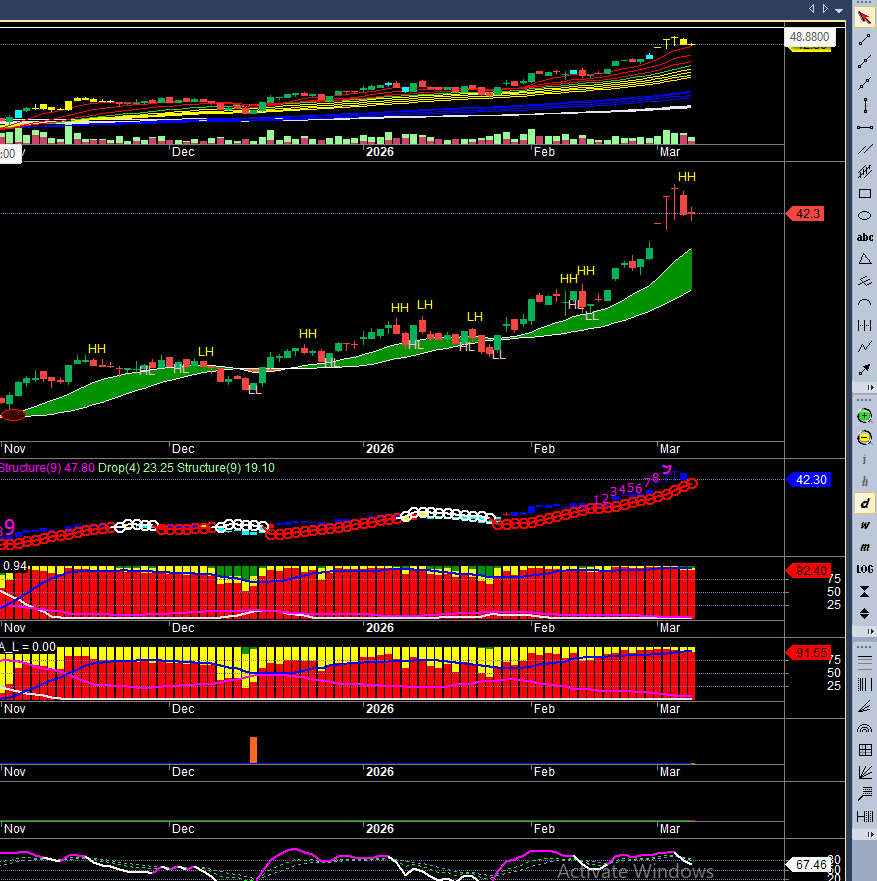The width and height of the screenshot is (877, 881).
Task: Select the Fibonacci arcs tool
Action: pyautogui.click(x=864, y=729)
